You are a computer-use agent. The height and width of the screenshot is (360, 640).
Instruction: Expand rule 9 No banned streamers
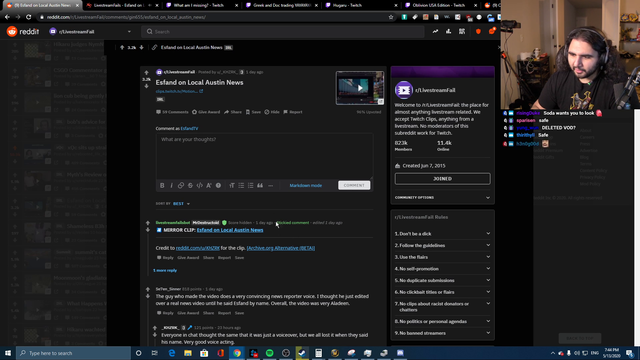[442, 333]
